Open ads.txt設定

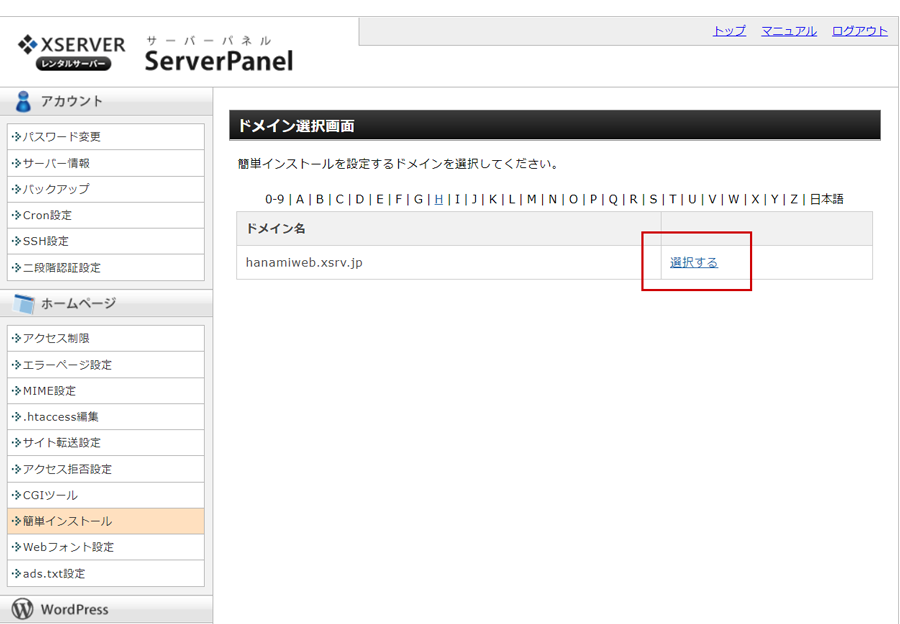(106, 573)
